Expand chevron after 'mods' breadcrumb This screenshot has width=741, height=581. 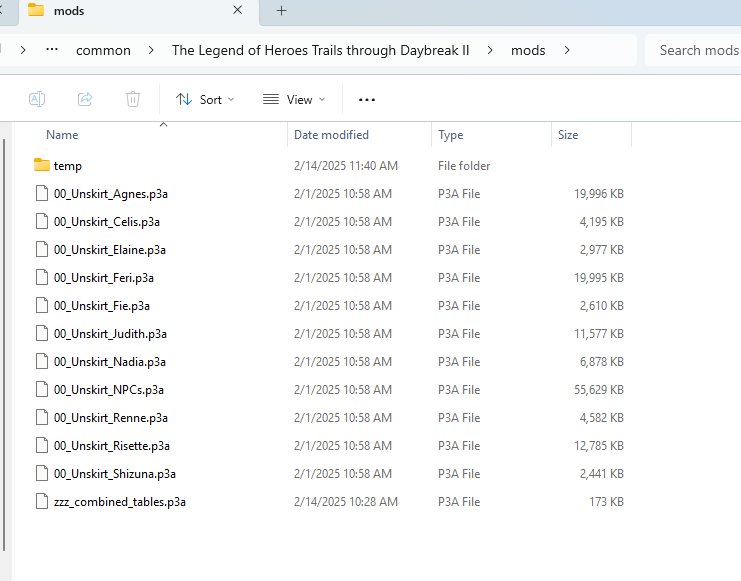tap(567, 50)
